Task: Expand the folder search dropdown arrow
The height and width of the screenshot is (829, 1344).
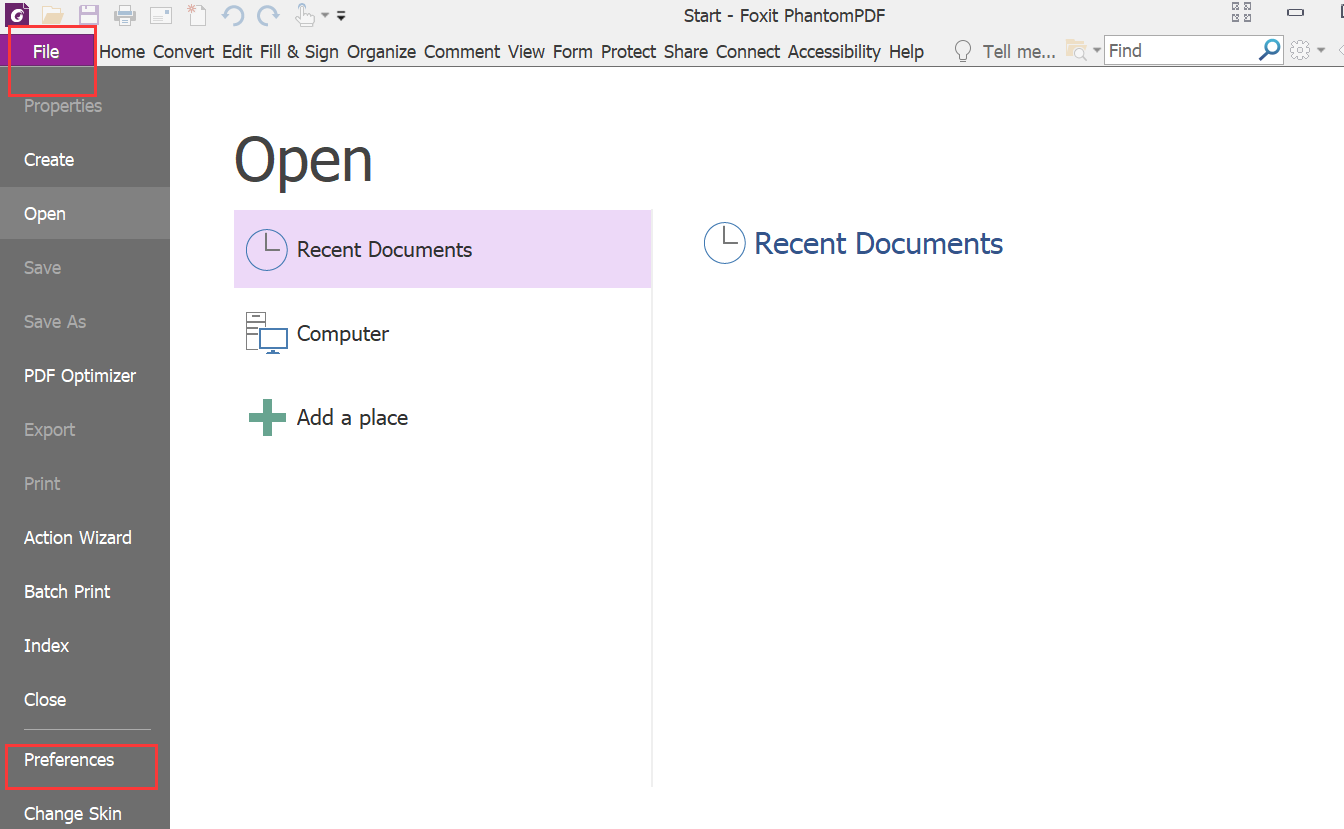Action: pyautogui.click(x=1096, y=50)
